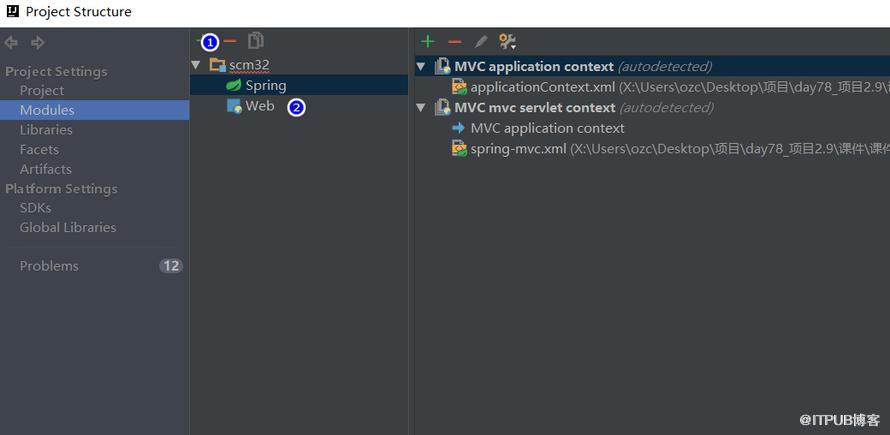
Task: Remove selected module with red minus
Action: [x=230, y=41]
